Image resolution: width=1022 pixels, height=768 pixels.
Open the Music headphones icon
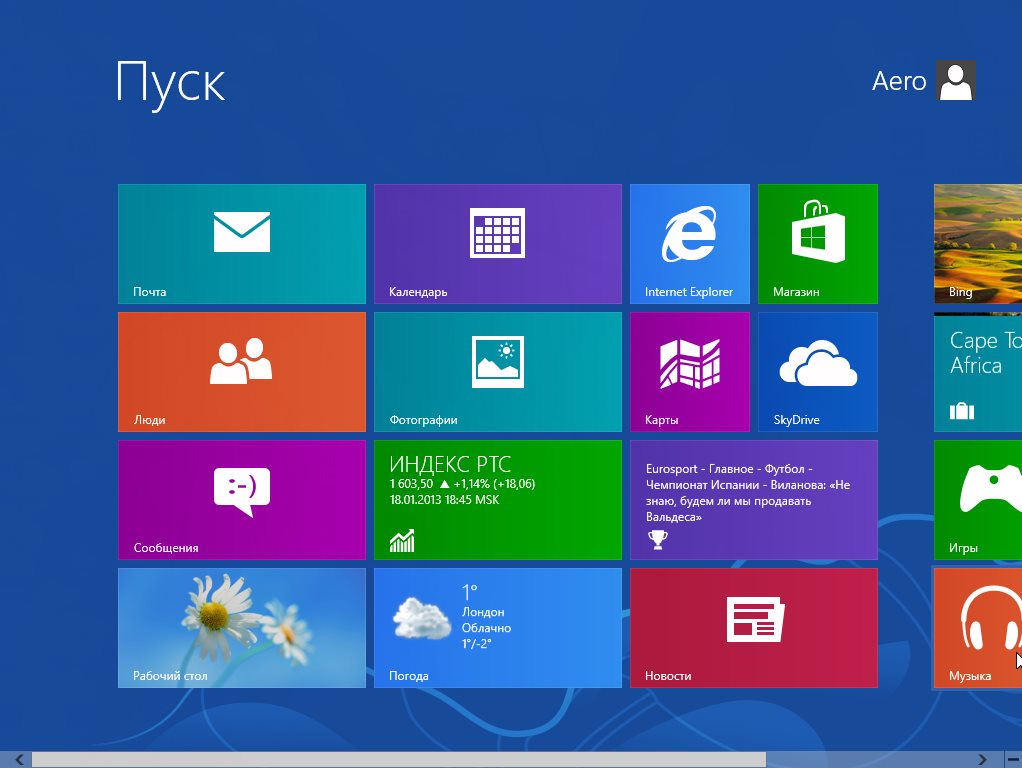(991, 618)
